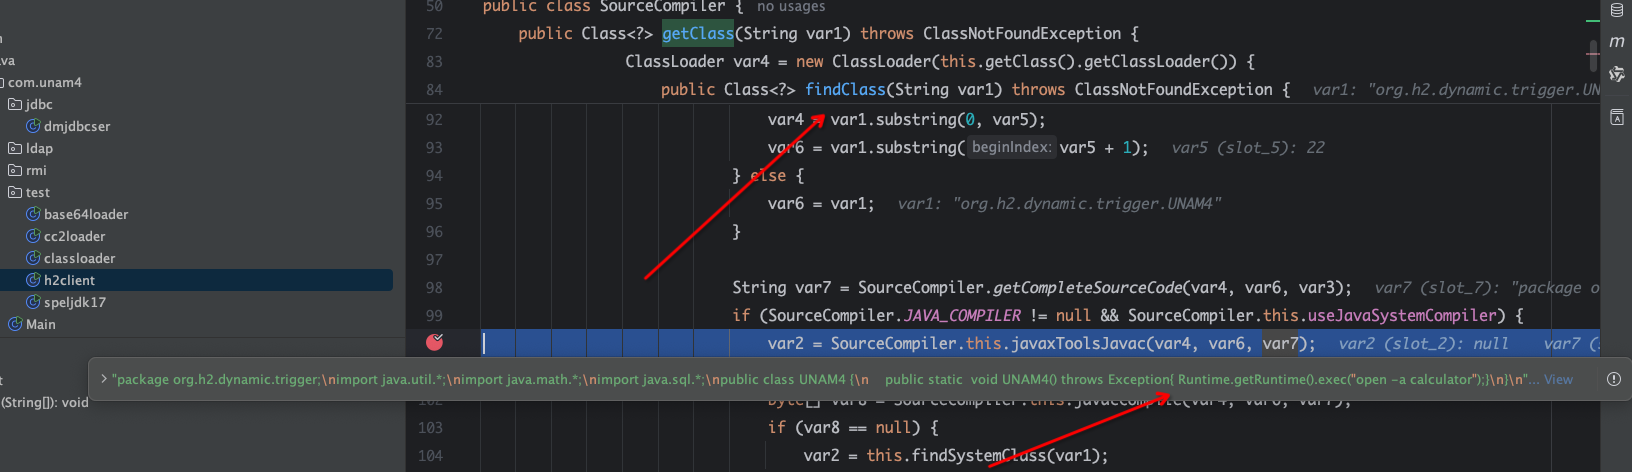Select speljdk17 class in the tree
This screenshot has width=1632, height=472.
[74, 302]
